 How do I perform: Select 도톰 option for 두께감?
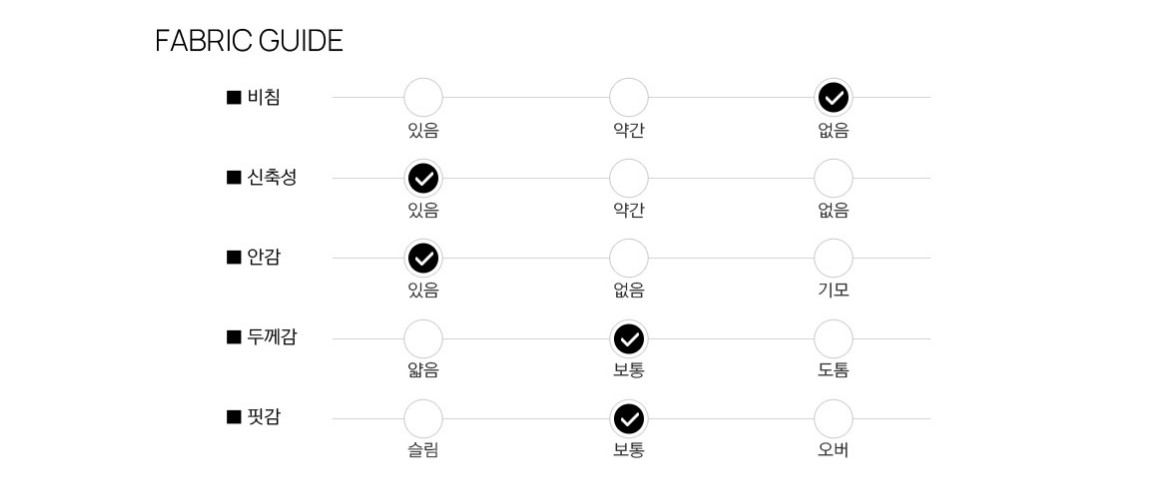pos(833,339)
